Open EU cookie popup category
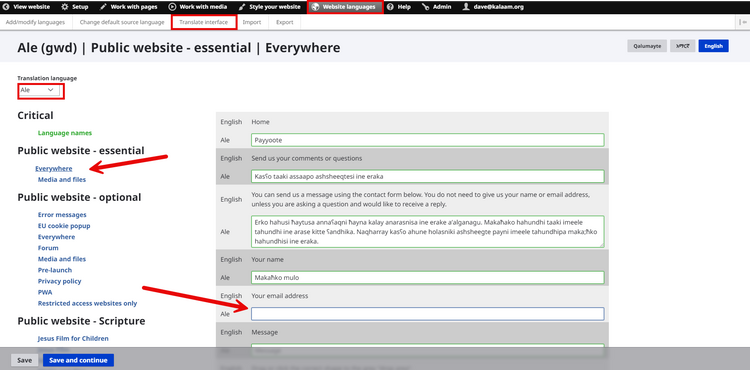The image size is (750, 370). pyautogui.click(x=64, y=226)
